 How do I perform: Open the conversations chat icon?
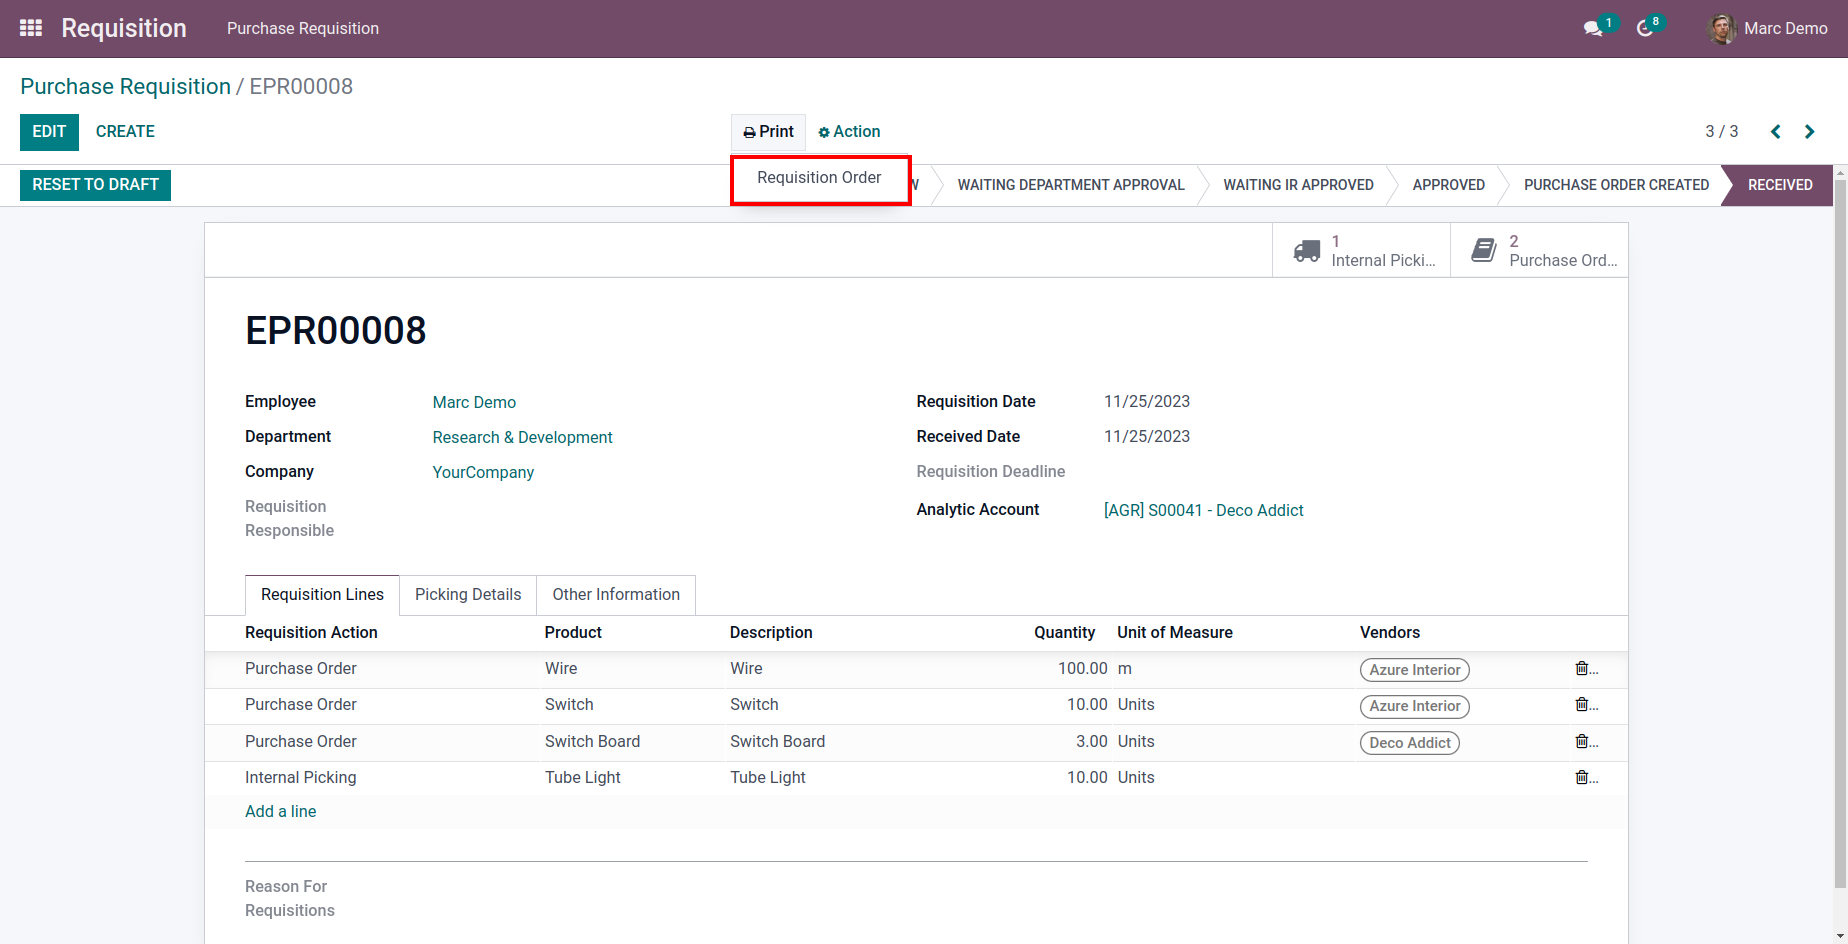pyautogui.click(x=1593, y=29)
